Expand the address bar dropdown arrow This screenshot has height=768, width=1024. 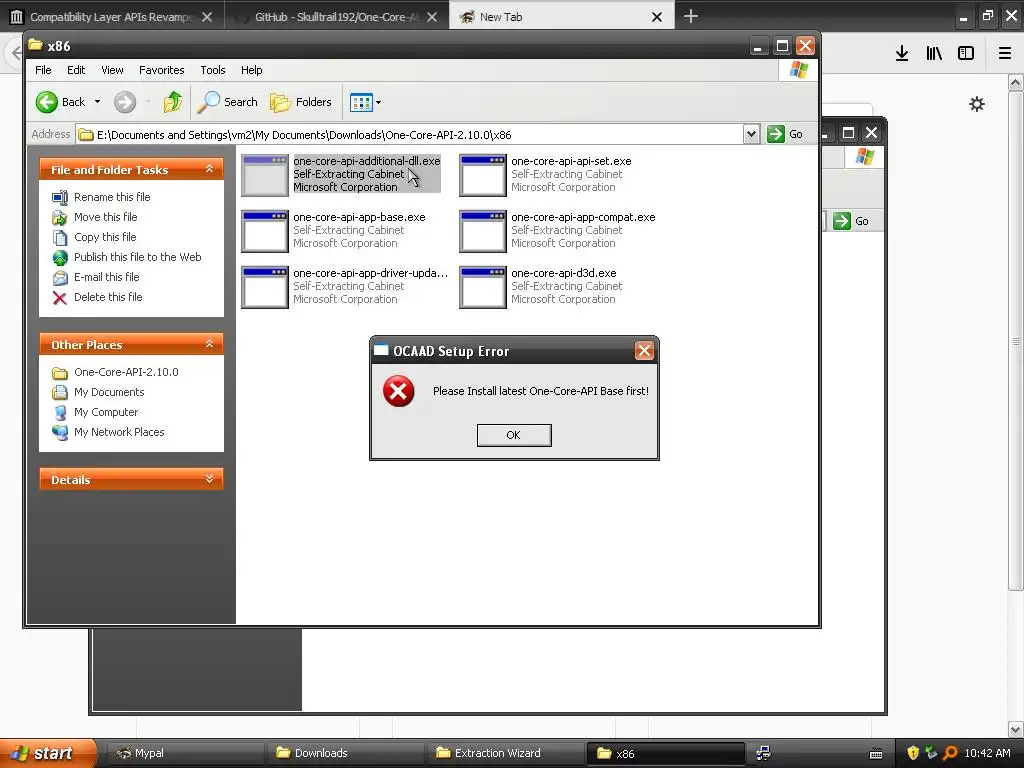click(x=751, y=134)
